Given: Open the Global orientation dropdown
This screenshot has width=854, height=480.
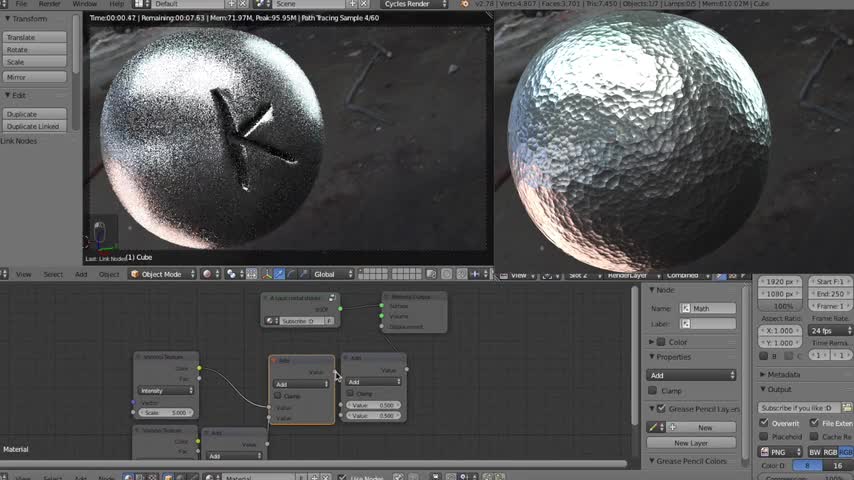Looking at the screenshot, I should coord(330,274).
